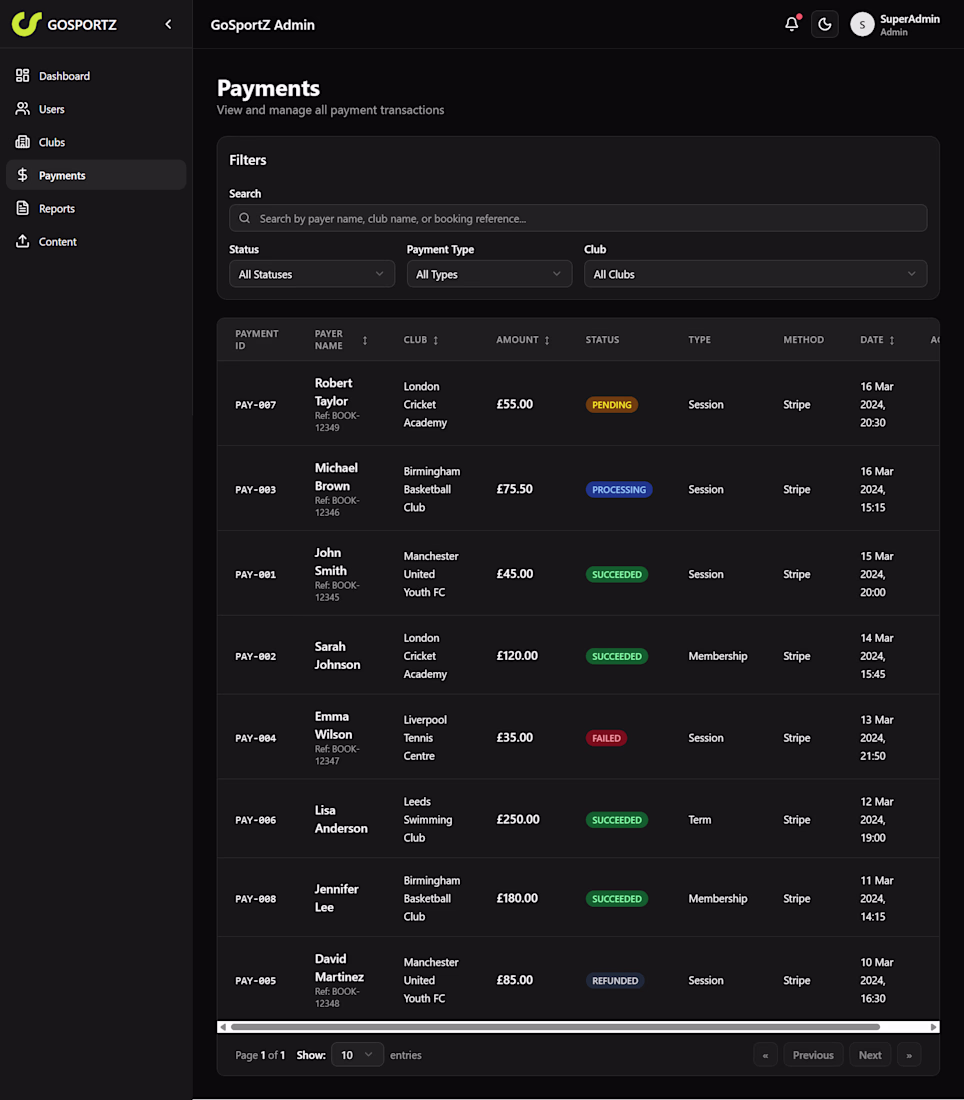This screenshot has width=964, height=1100.
Task: Click payer name Sarah Johnson
Action: pyautogui.click(x=337, y=656)
